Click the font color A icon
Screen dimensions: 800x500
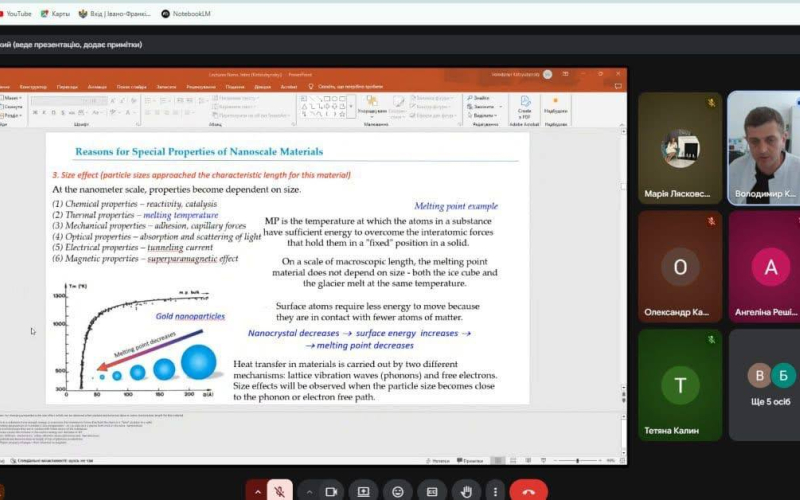point(129,112)
